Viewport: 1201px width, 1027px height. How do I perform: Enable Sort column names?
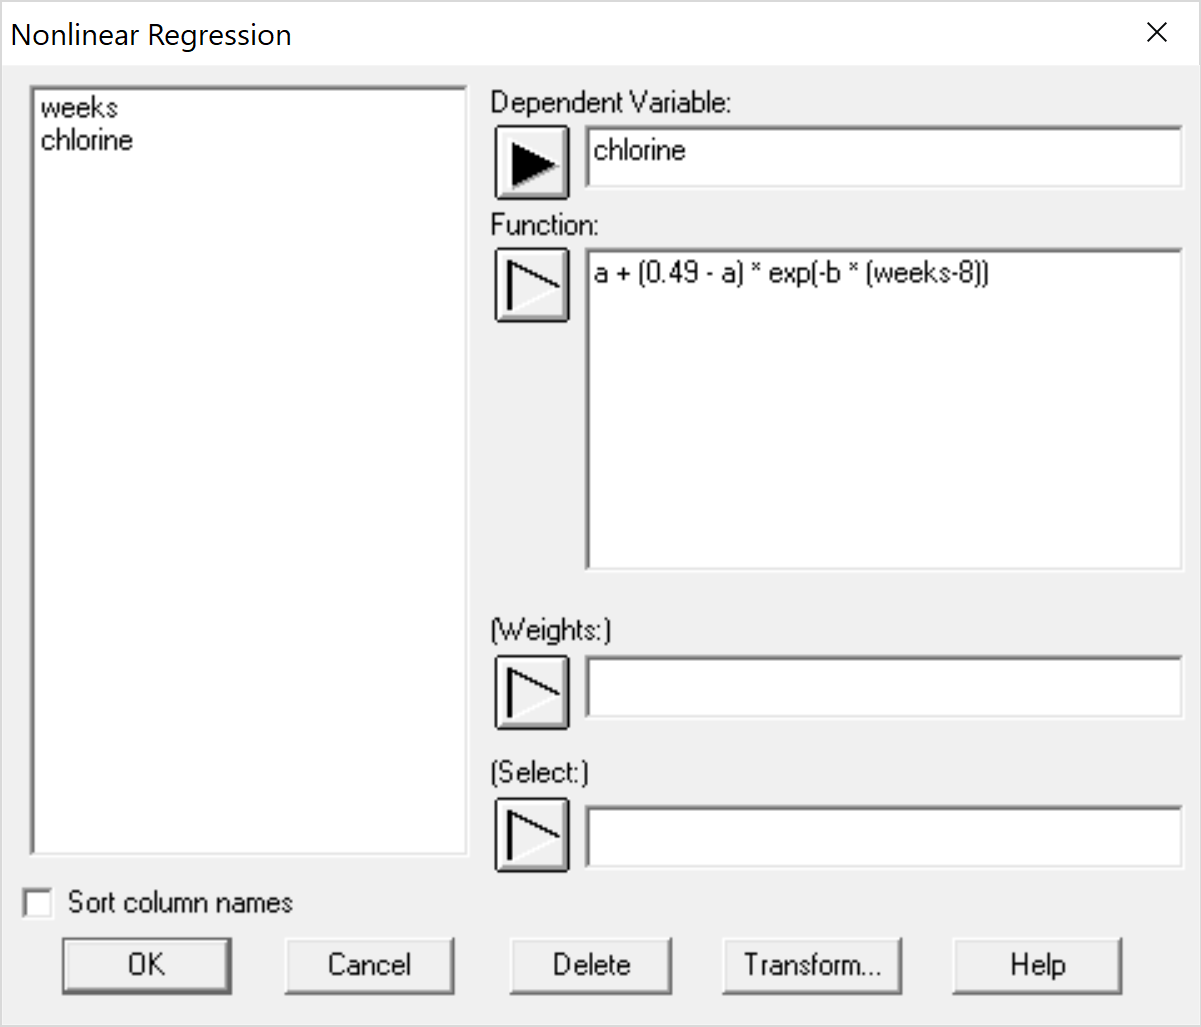pyautogui.click(x=39, y=902)
